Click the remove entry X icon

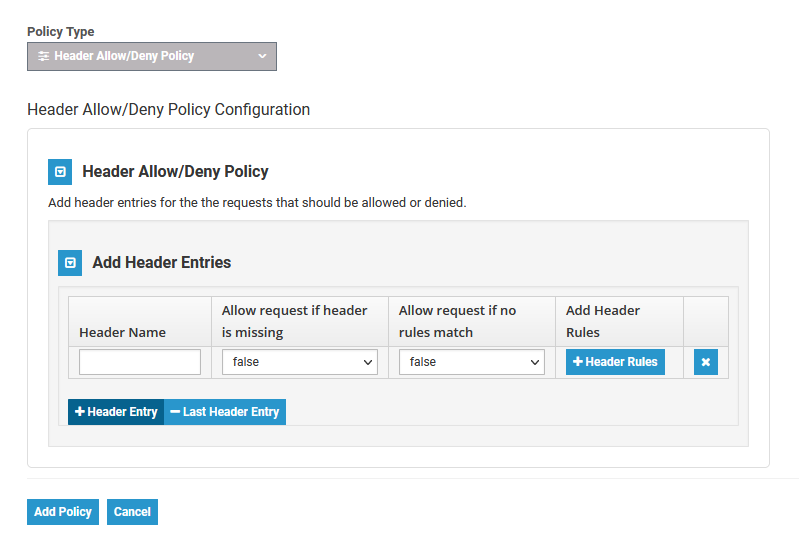click(706, 362)
